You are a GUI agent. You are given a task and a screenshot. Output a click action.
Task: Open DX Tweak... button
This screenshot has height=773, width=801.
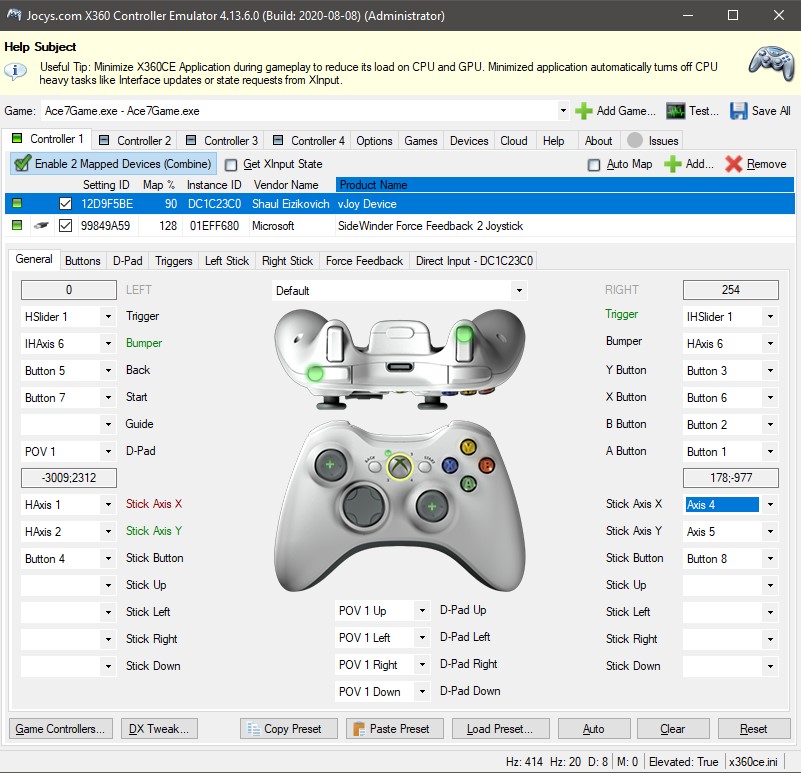point(159,729)
